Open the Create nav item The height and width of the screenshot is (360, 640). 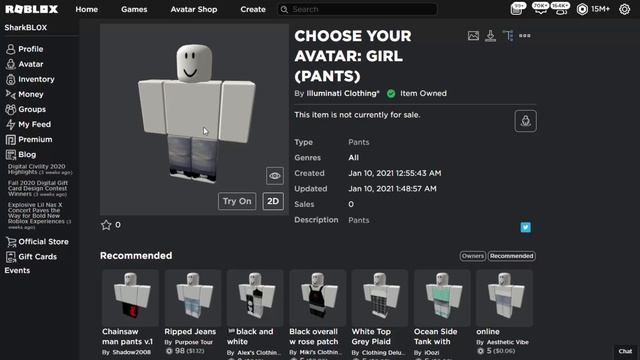pos(253,9)
